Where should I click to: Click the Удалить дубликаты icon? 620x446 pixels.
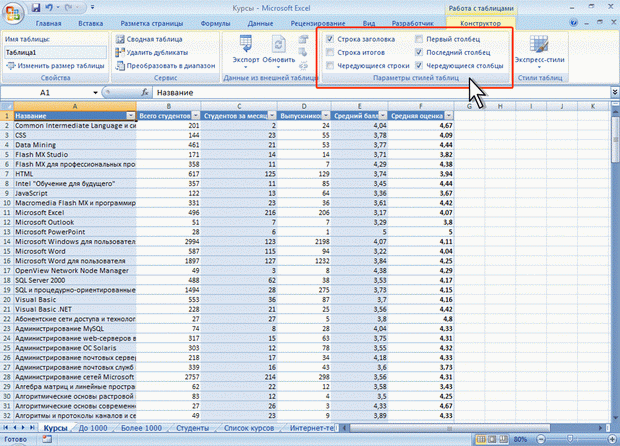coord(120,52)
